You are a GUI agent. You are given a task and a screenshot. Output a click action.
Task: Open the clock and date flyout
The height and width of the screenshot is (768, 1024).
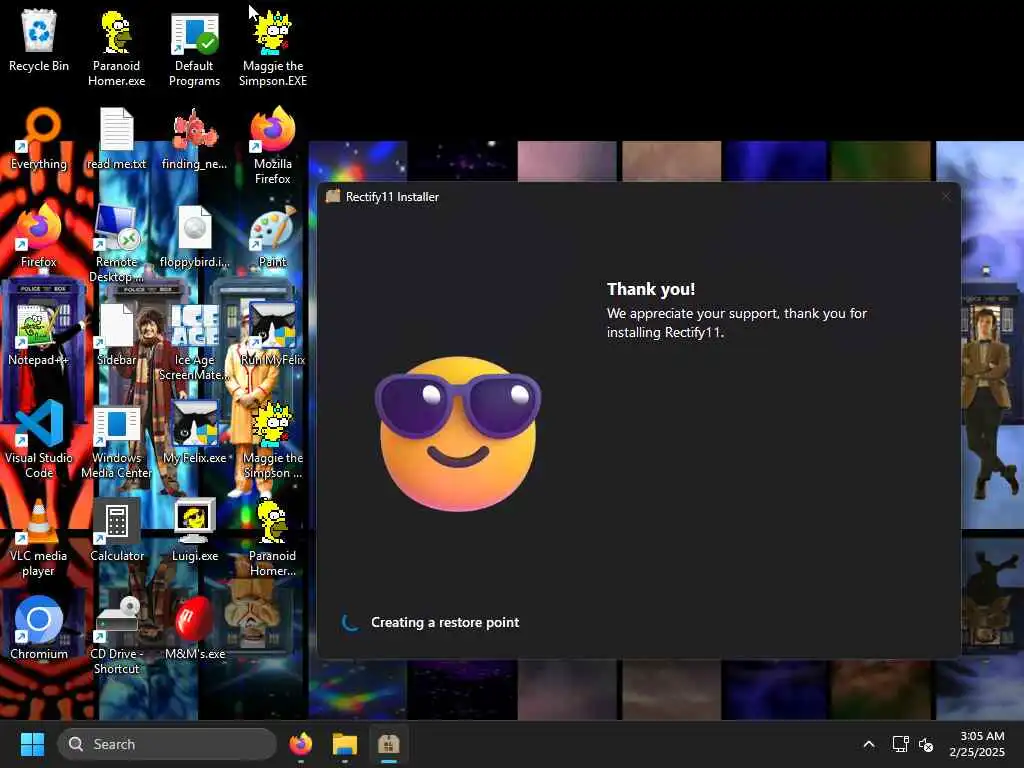pos(977,744)
